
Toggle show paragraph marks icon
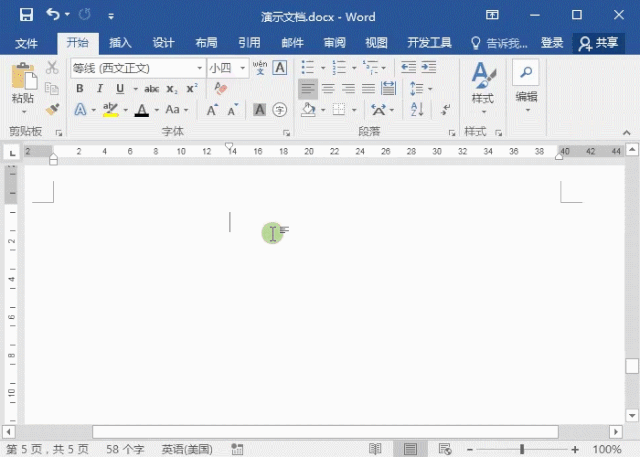445,110
